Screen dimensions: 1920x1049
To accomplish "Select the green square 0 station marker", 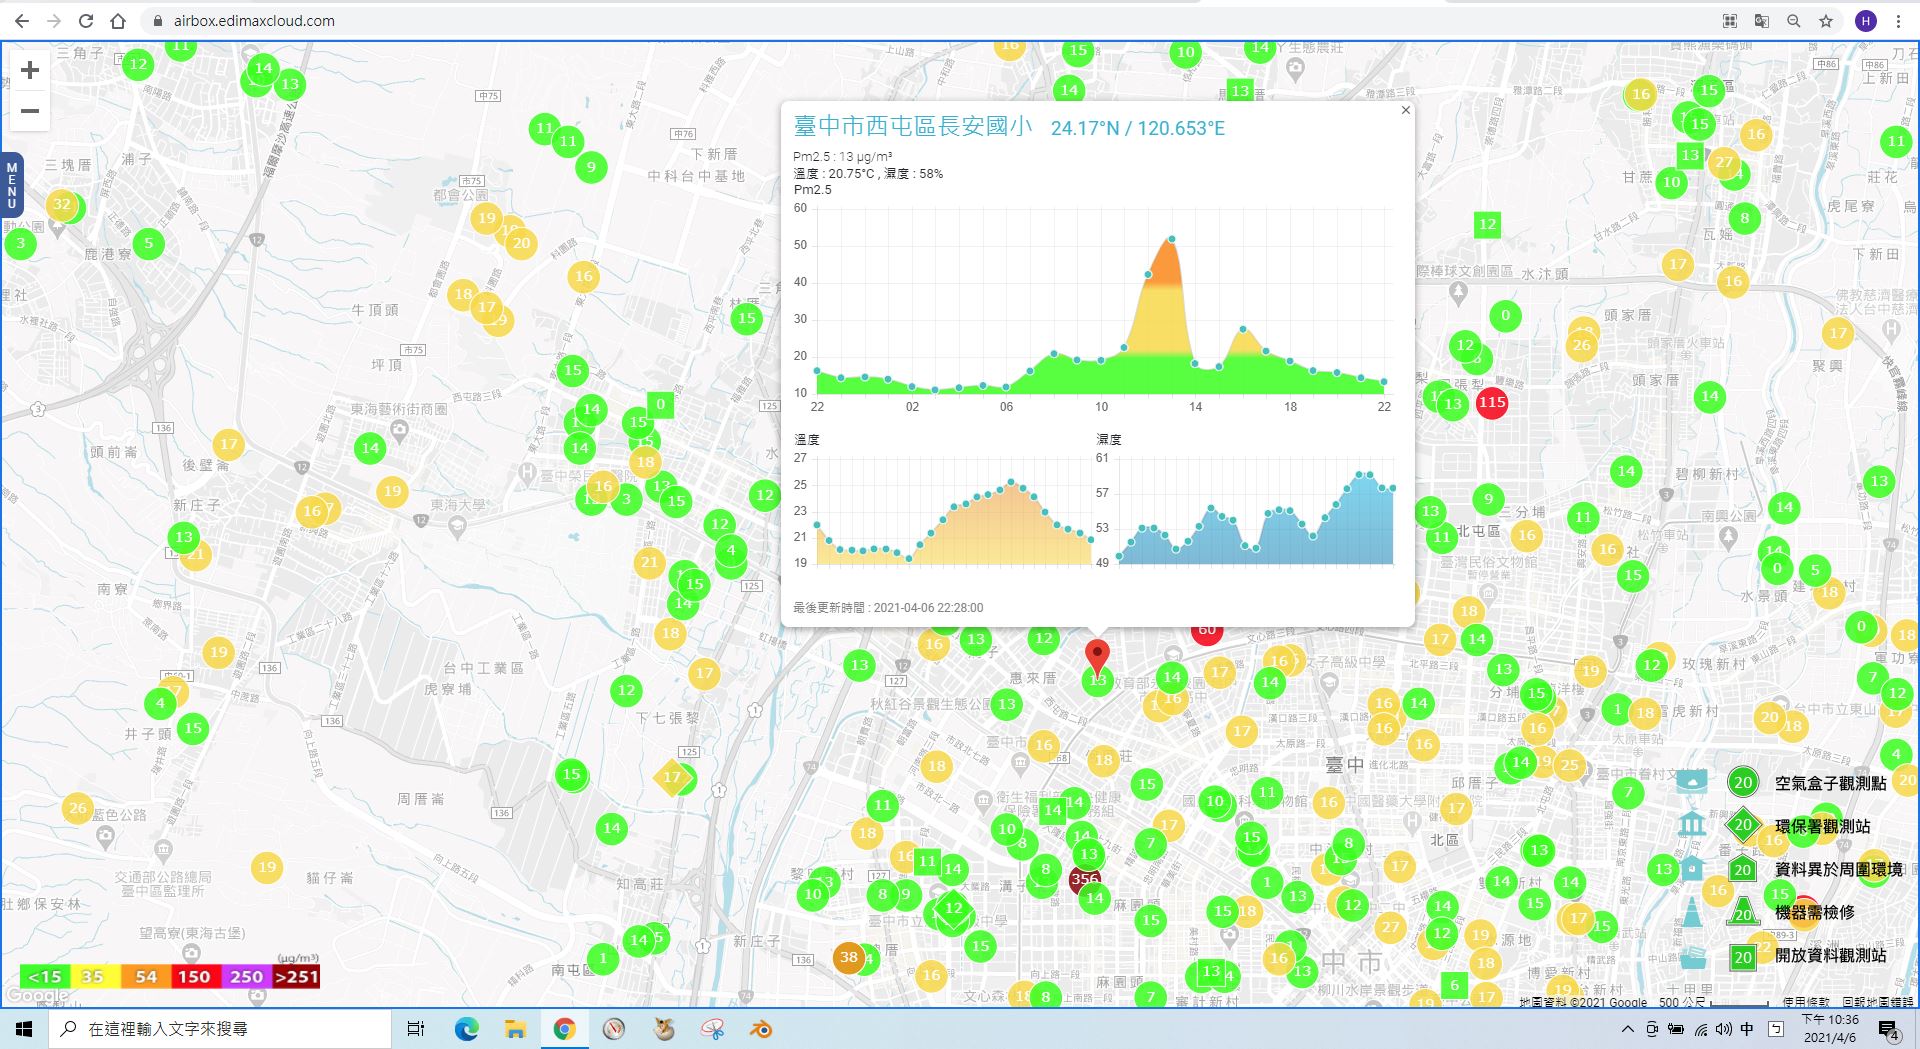I will click(x=660, y=404).
